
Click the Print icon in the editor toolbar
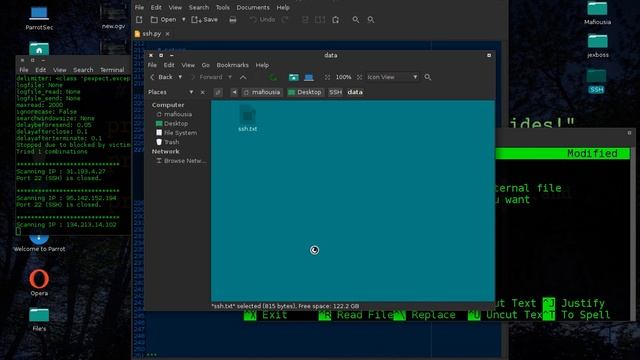point(233,20)
